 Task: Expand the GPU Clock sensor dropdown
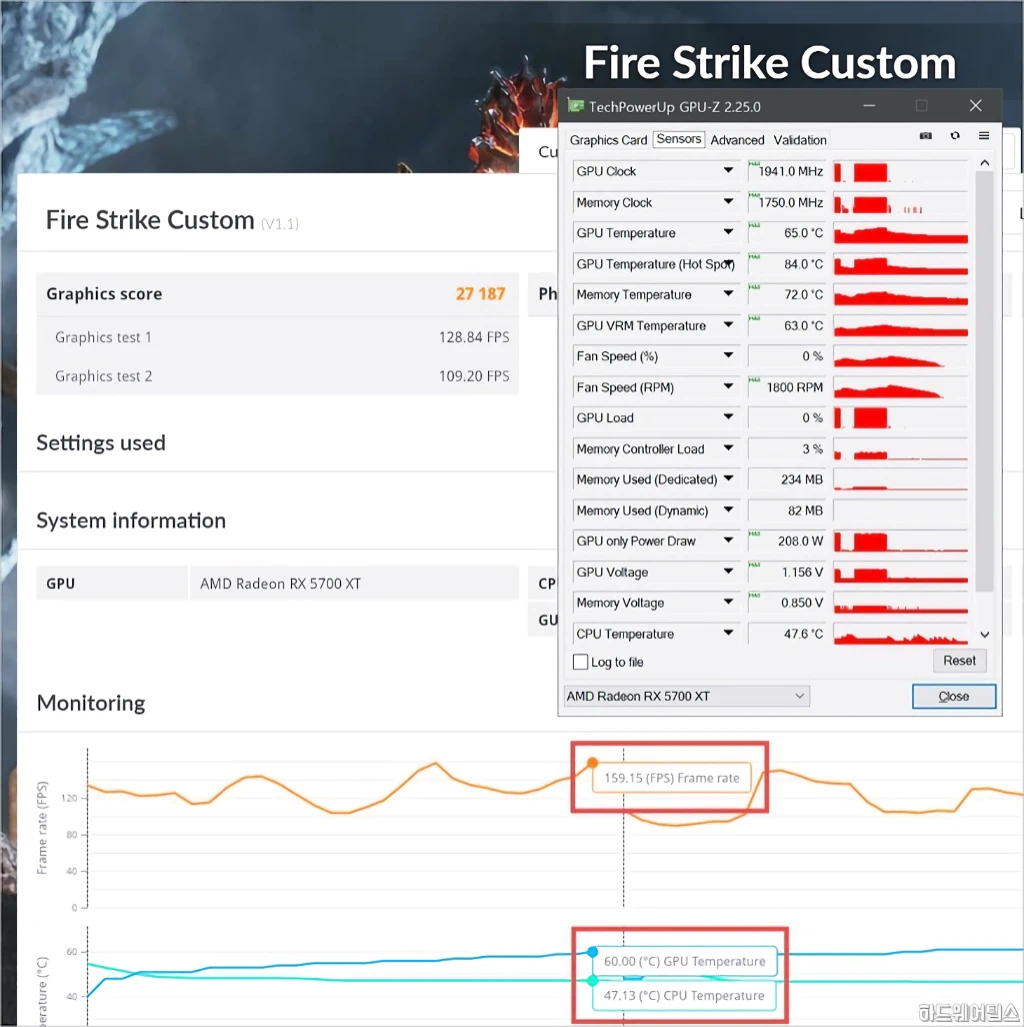click(x=728, y=170)
